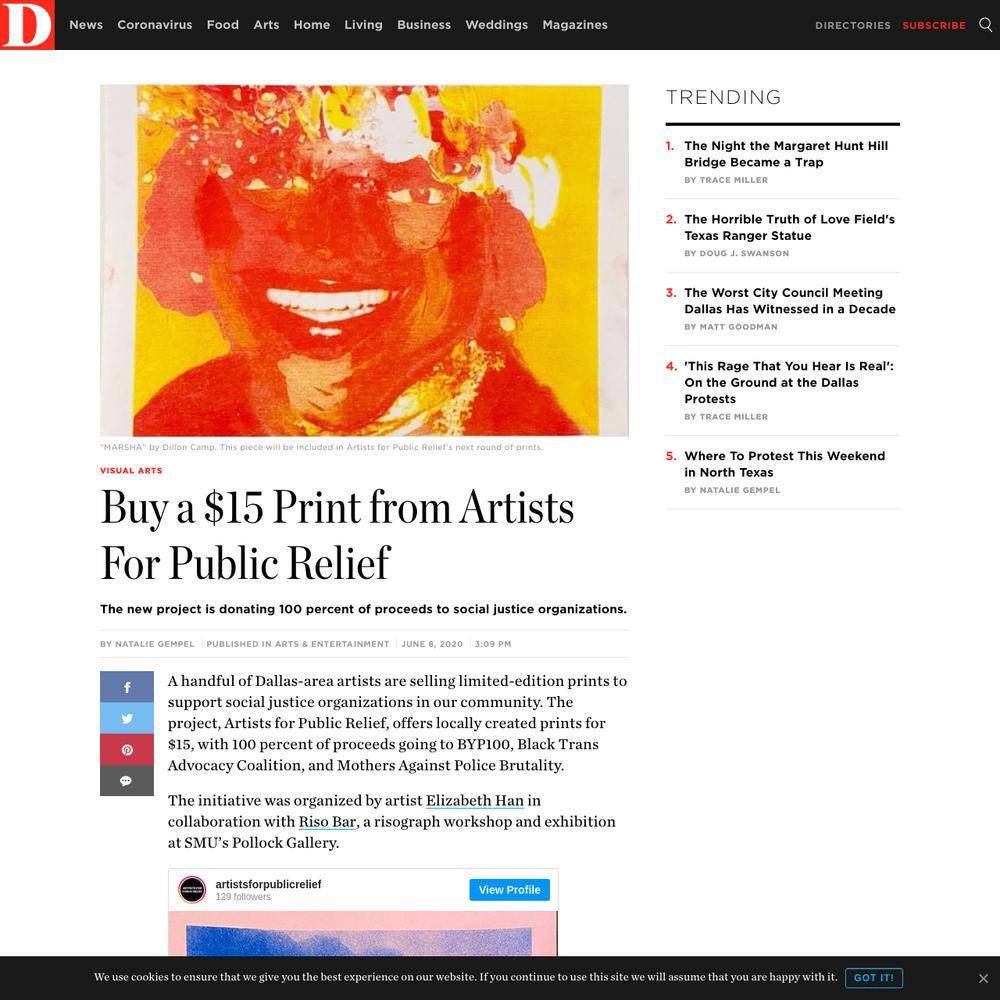Click the '129 followers' text
This screenshot has width=1000, height=1000.
(243, 897)
